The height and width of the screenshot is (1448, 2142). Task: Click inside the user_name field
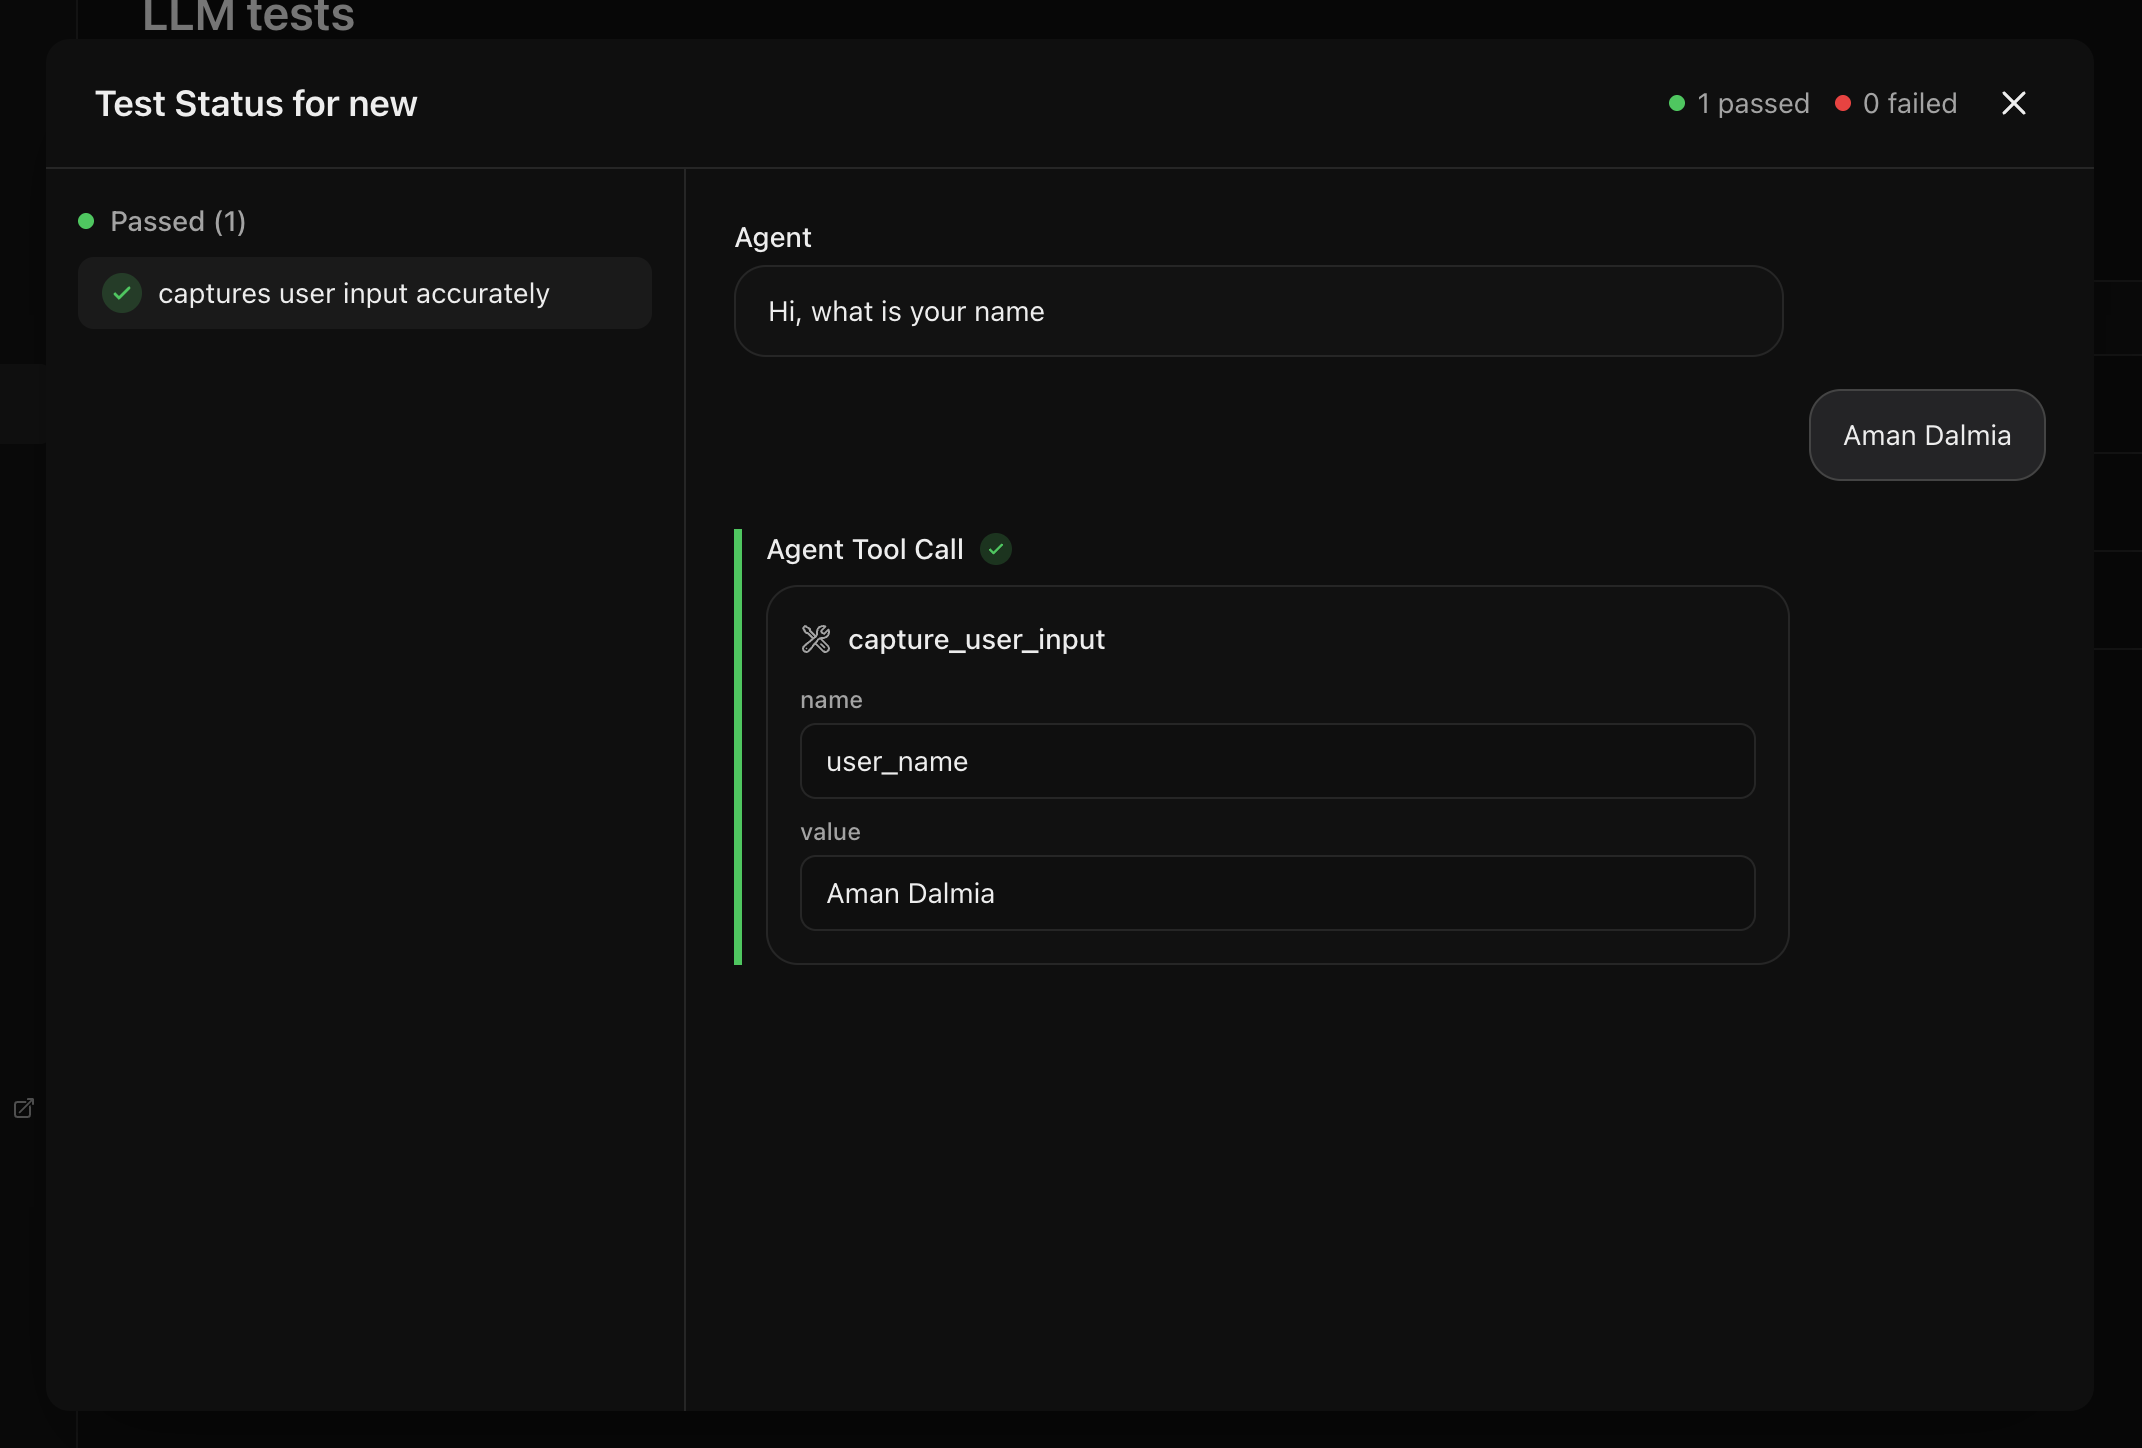1277,761
